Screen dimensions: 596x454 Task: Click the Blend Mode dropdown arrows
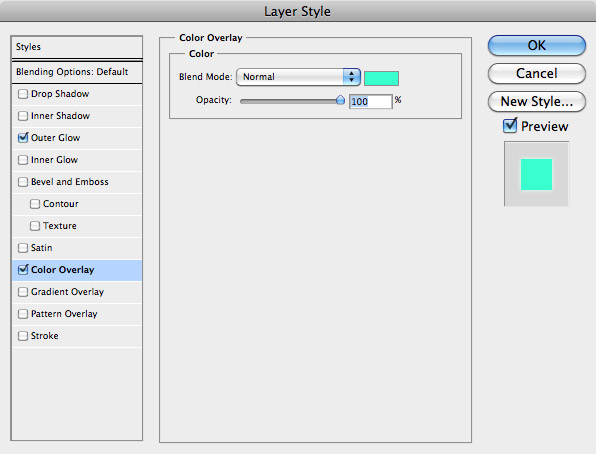[x=351, y=77]
